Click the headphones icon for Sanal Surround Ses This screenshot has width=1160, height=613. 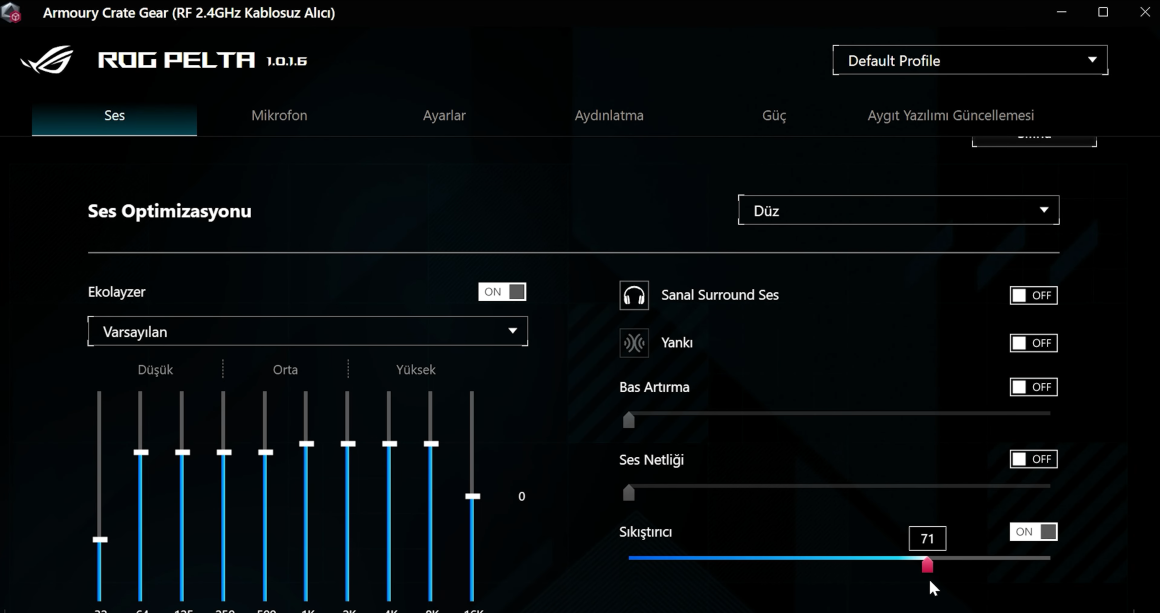(634, 295)
